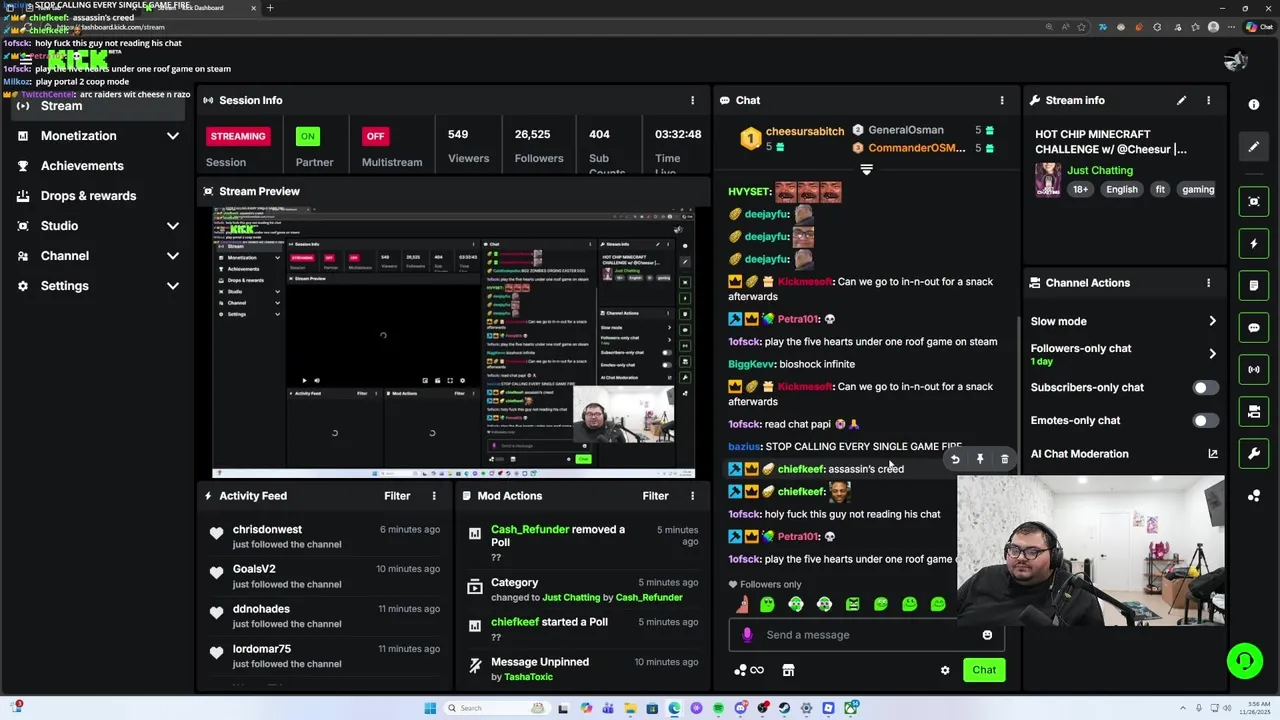Toggle Emotes-only chat switch

(x=1206, y=421)
